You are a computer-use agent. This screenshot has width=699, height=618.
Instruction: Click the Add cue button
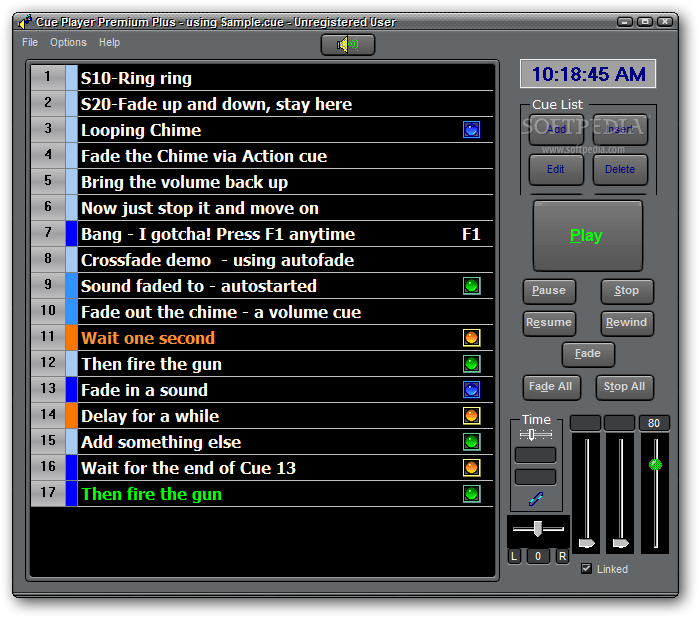556,130
